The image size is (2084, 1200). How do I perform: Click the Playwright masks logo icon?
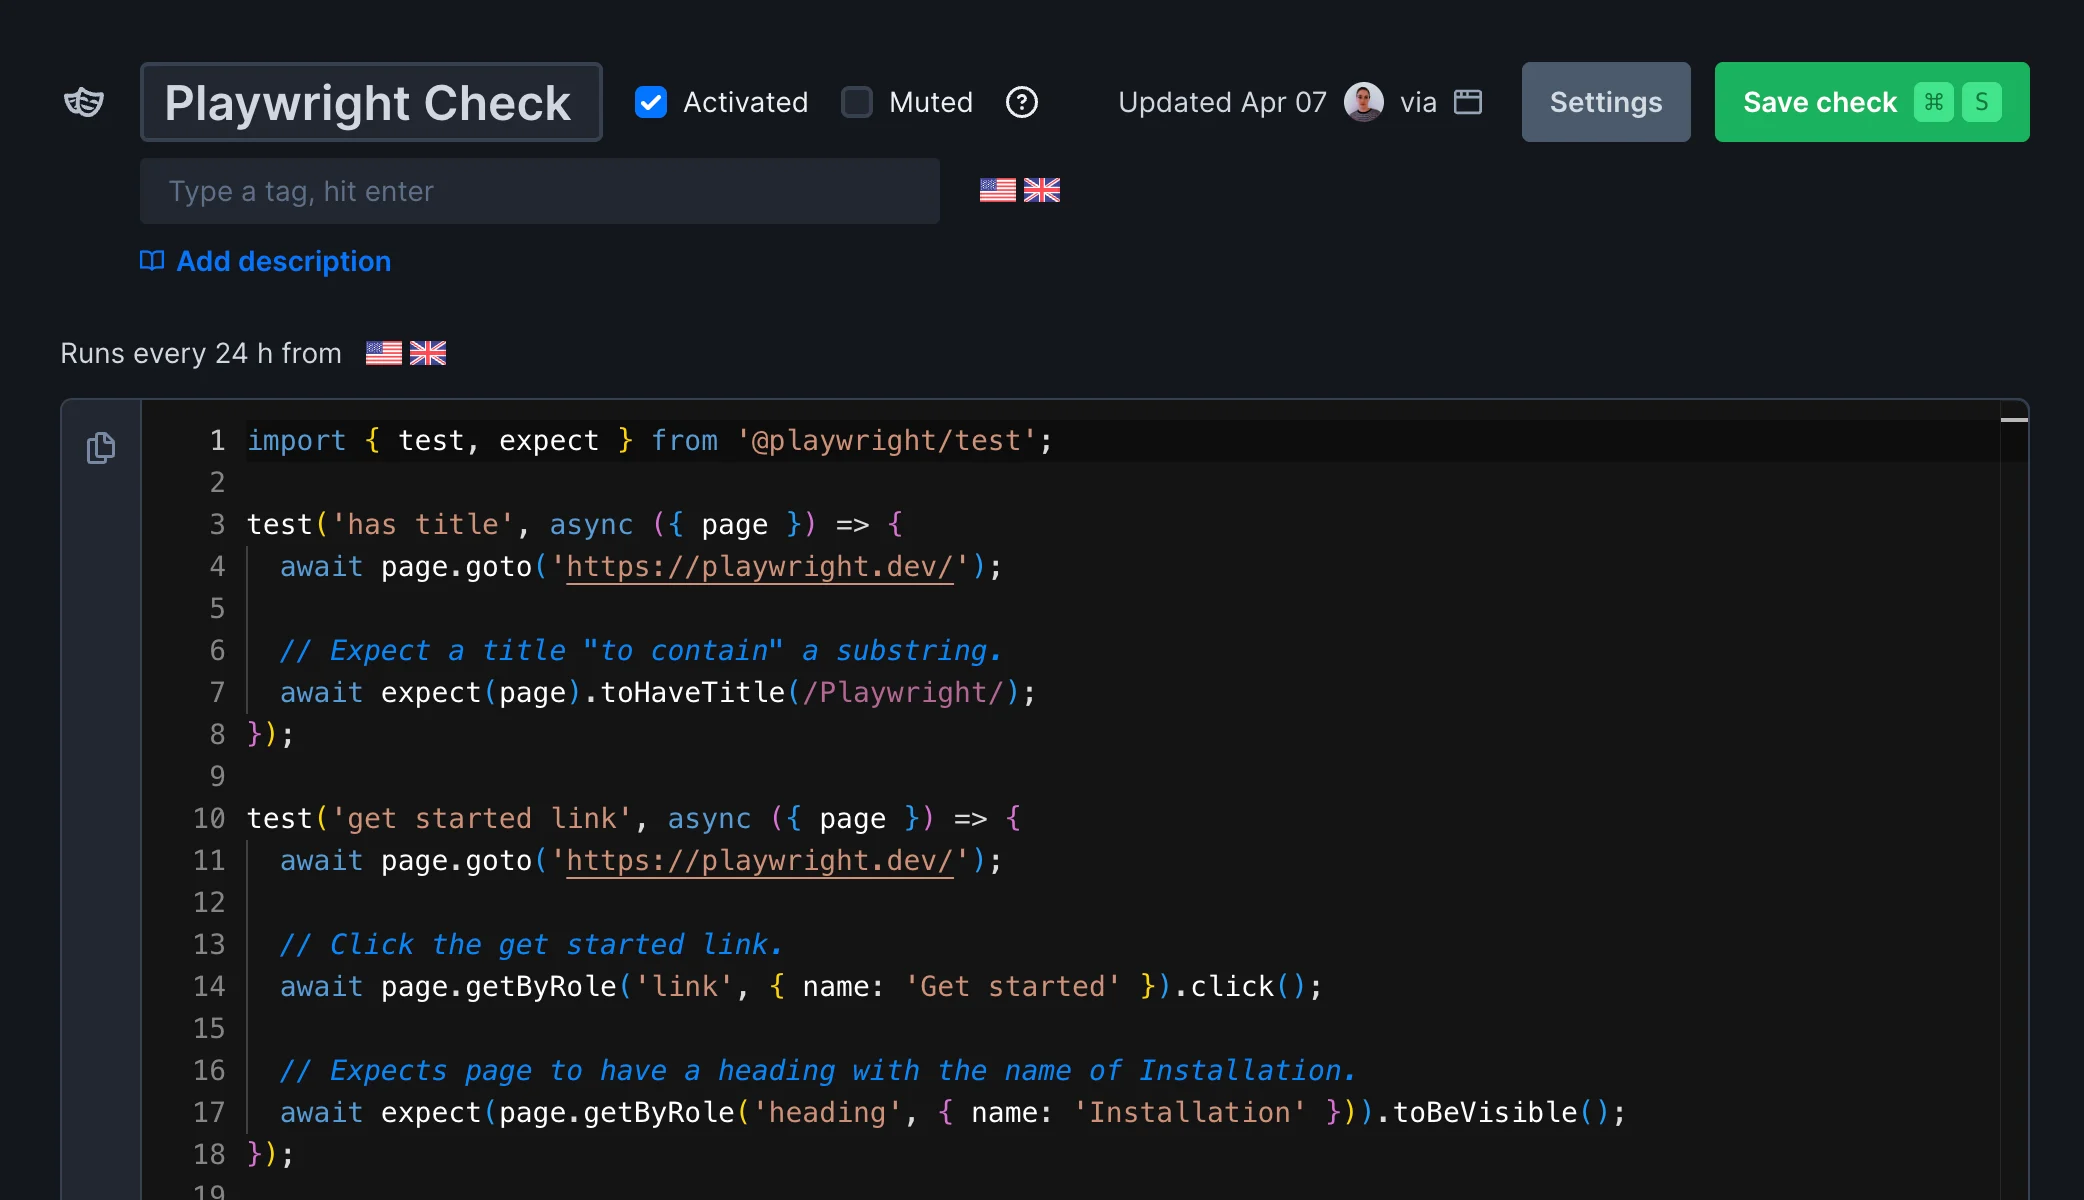(84, 102)
